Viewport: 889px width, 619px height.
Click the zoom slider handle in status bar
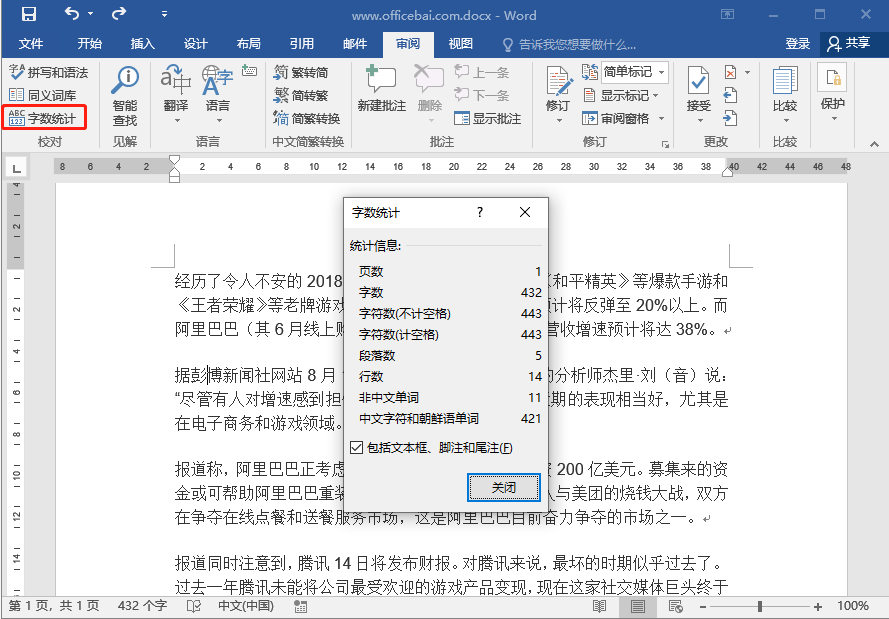(x=760, y=607)
